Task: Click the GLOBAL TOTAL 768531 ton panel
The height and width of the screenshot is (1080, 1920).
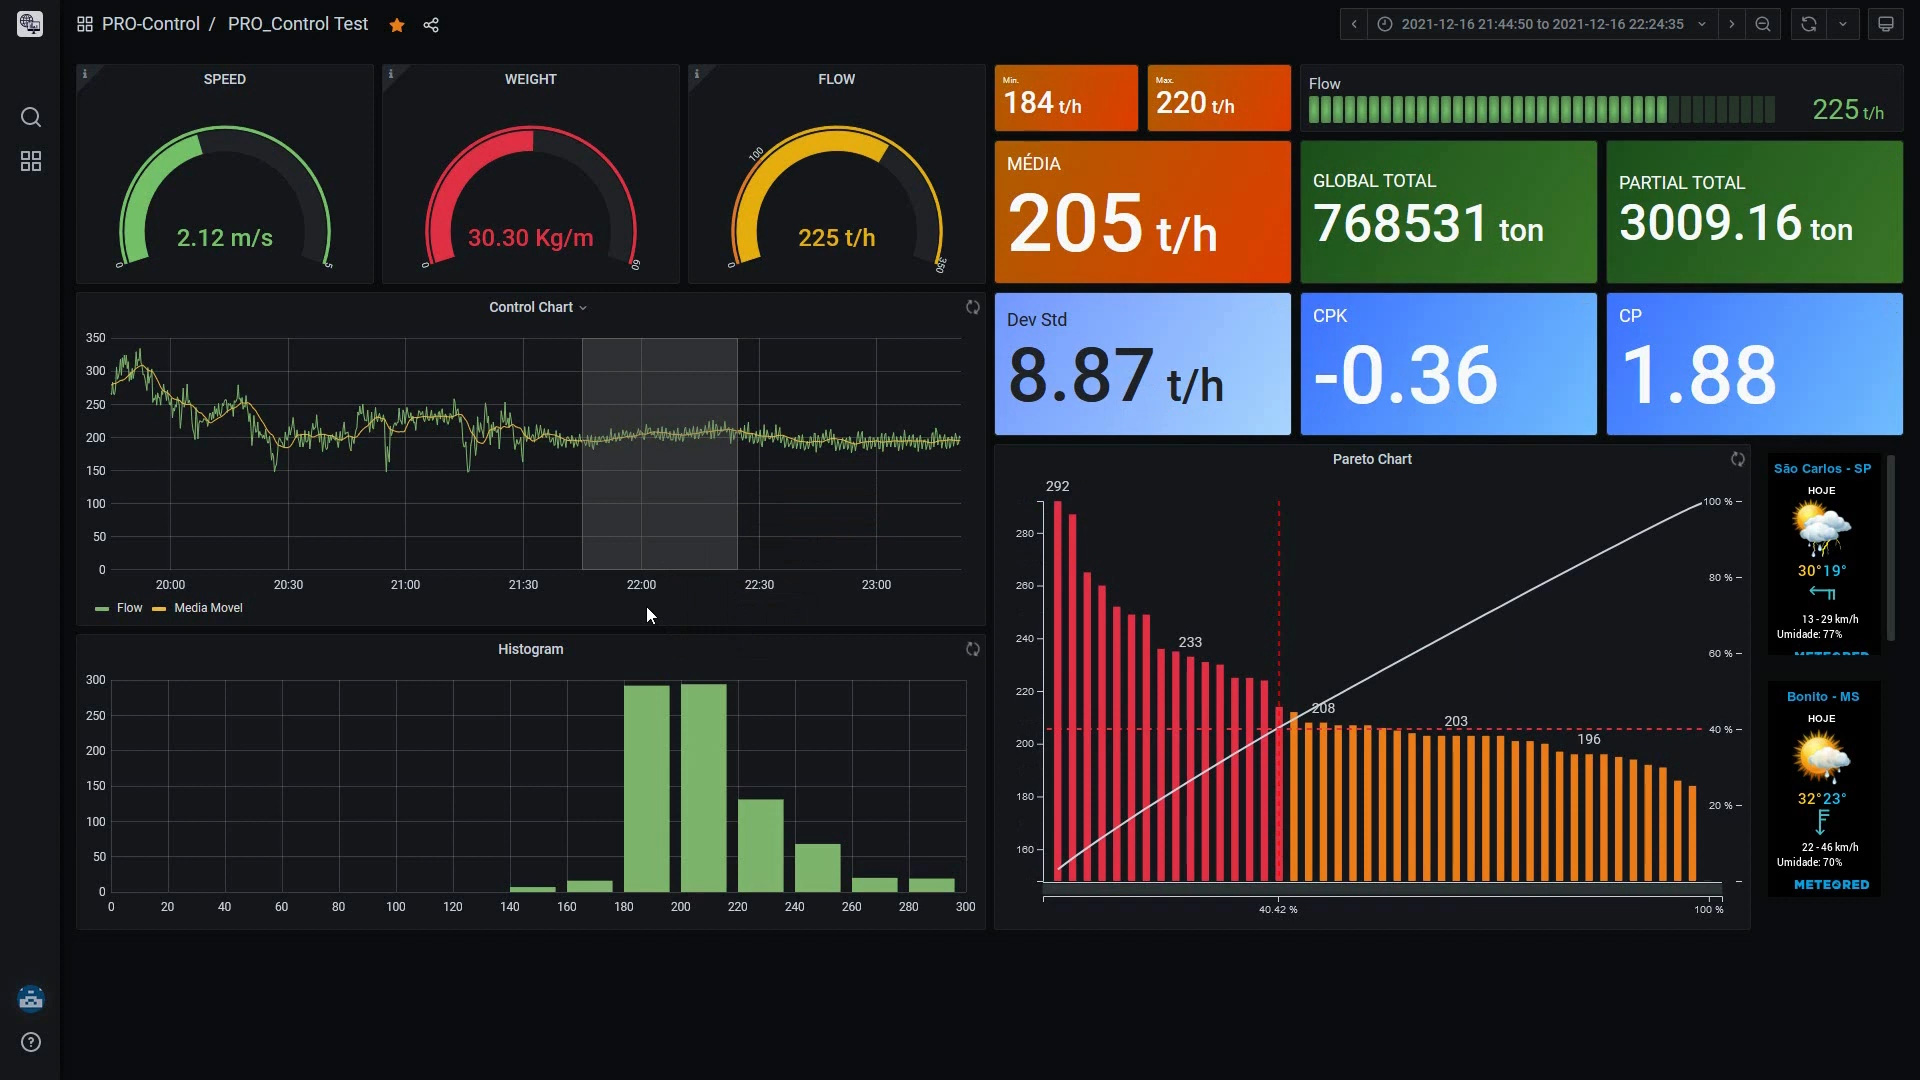Action: click(1449, 212)
